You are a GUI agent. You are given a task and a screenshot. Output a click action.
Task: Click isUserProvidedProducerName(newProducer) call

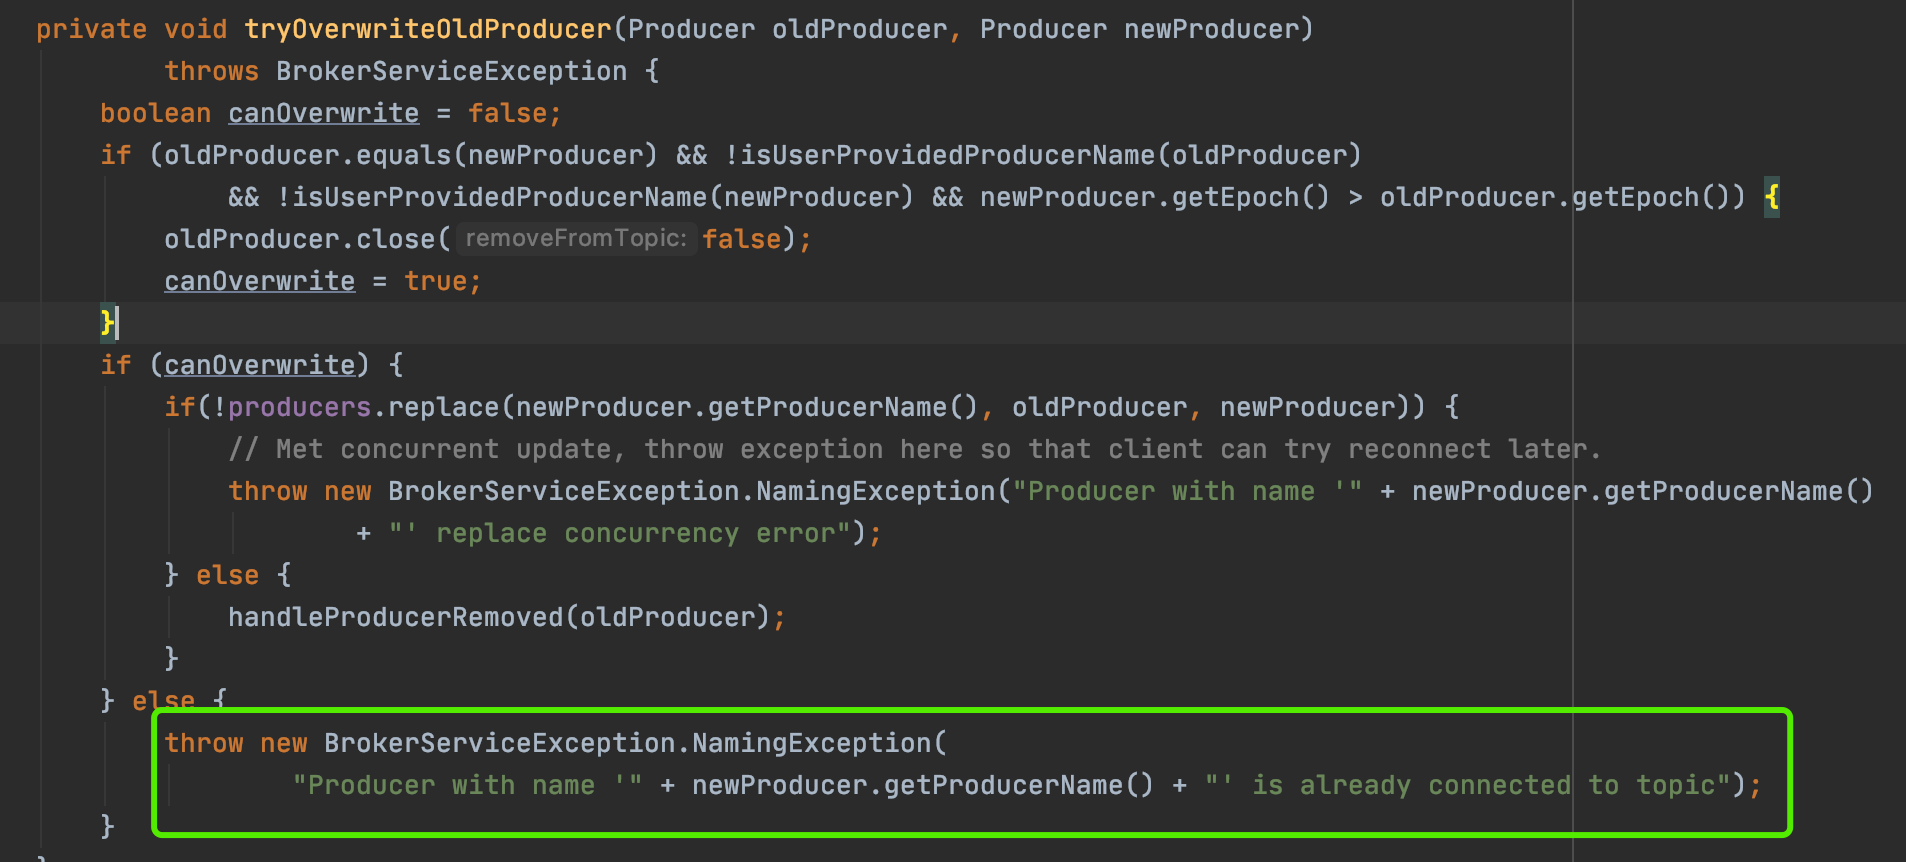click(602, 197)
